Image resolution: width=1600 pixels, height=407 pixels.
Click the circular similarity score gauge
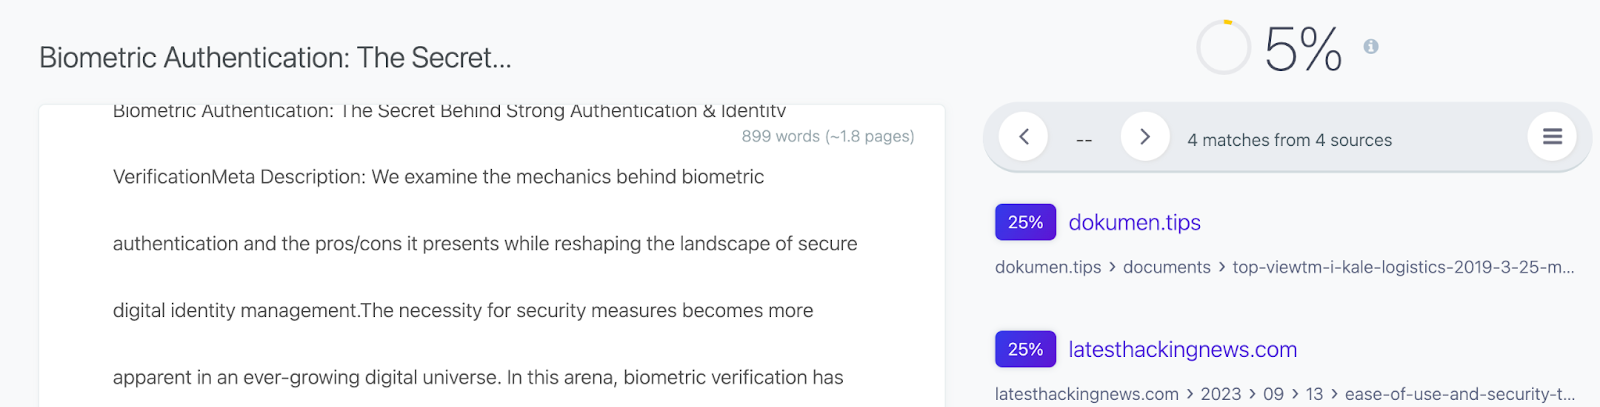pos(1224,47)
